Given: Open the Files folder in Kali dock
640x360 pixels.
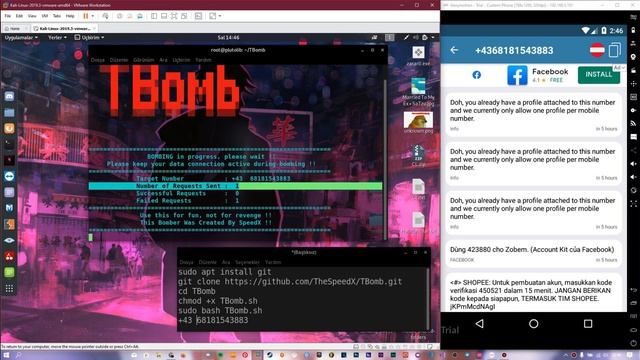Looking at the screenshot, I should coord(9,112).
